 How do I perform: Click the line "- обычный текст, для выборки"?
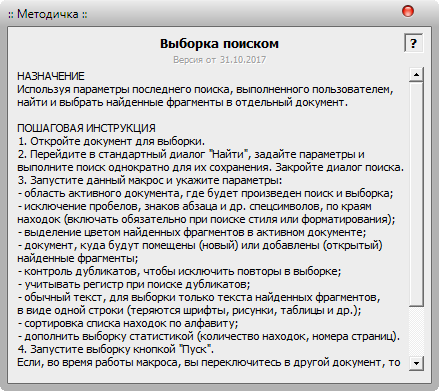pyautogui.click(x=199, y=297)
